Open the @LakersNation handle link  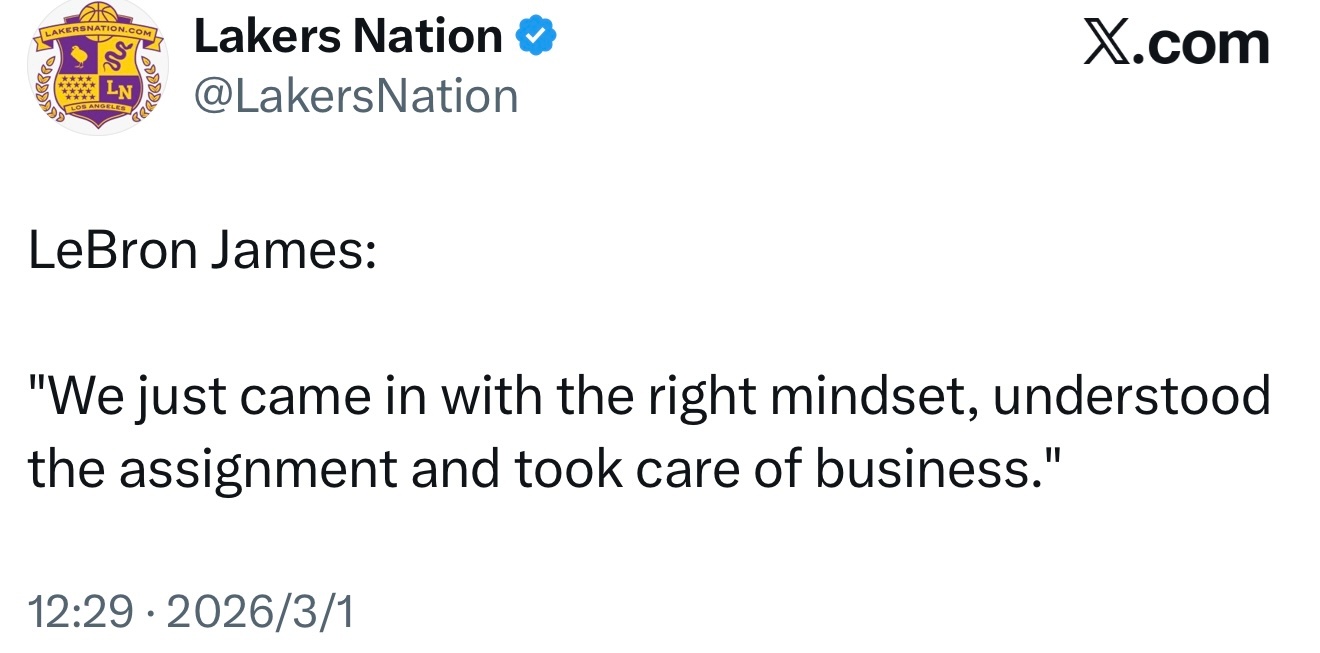point(355,96)
